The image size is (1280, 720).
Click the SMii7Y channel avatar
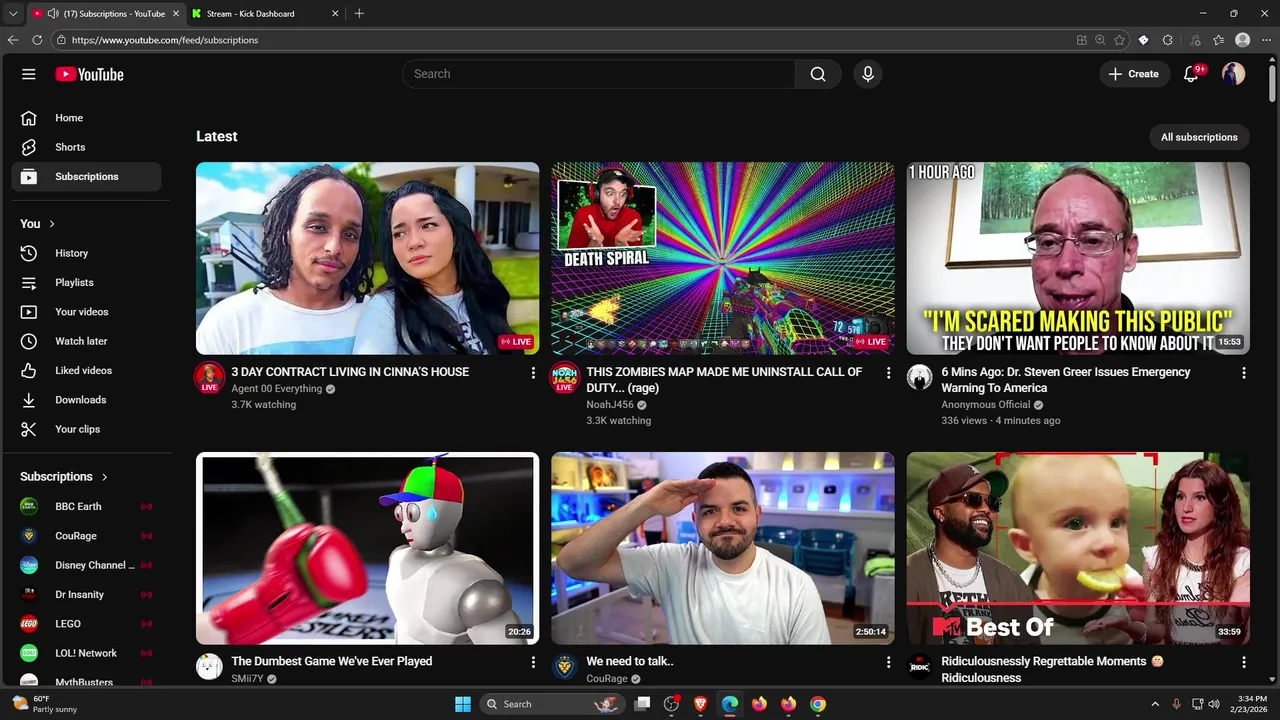[x=210, y=667]
